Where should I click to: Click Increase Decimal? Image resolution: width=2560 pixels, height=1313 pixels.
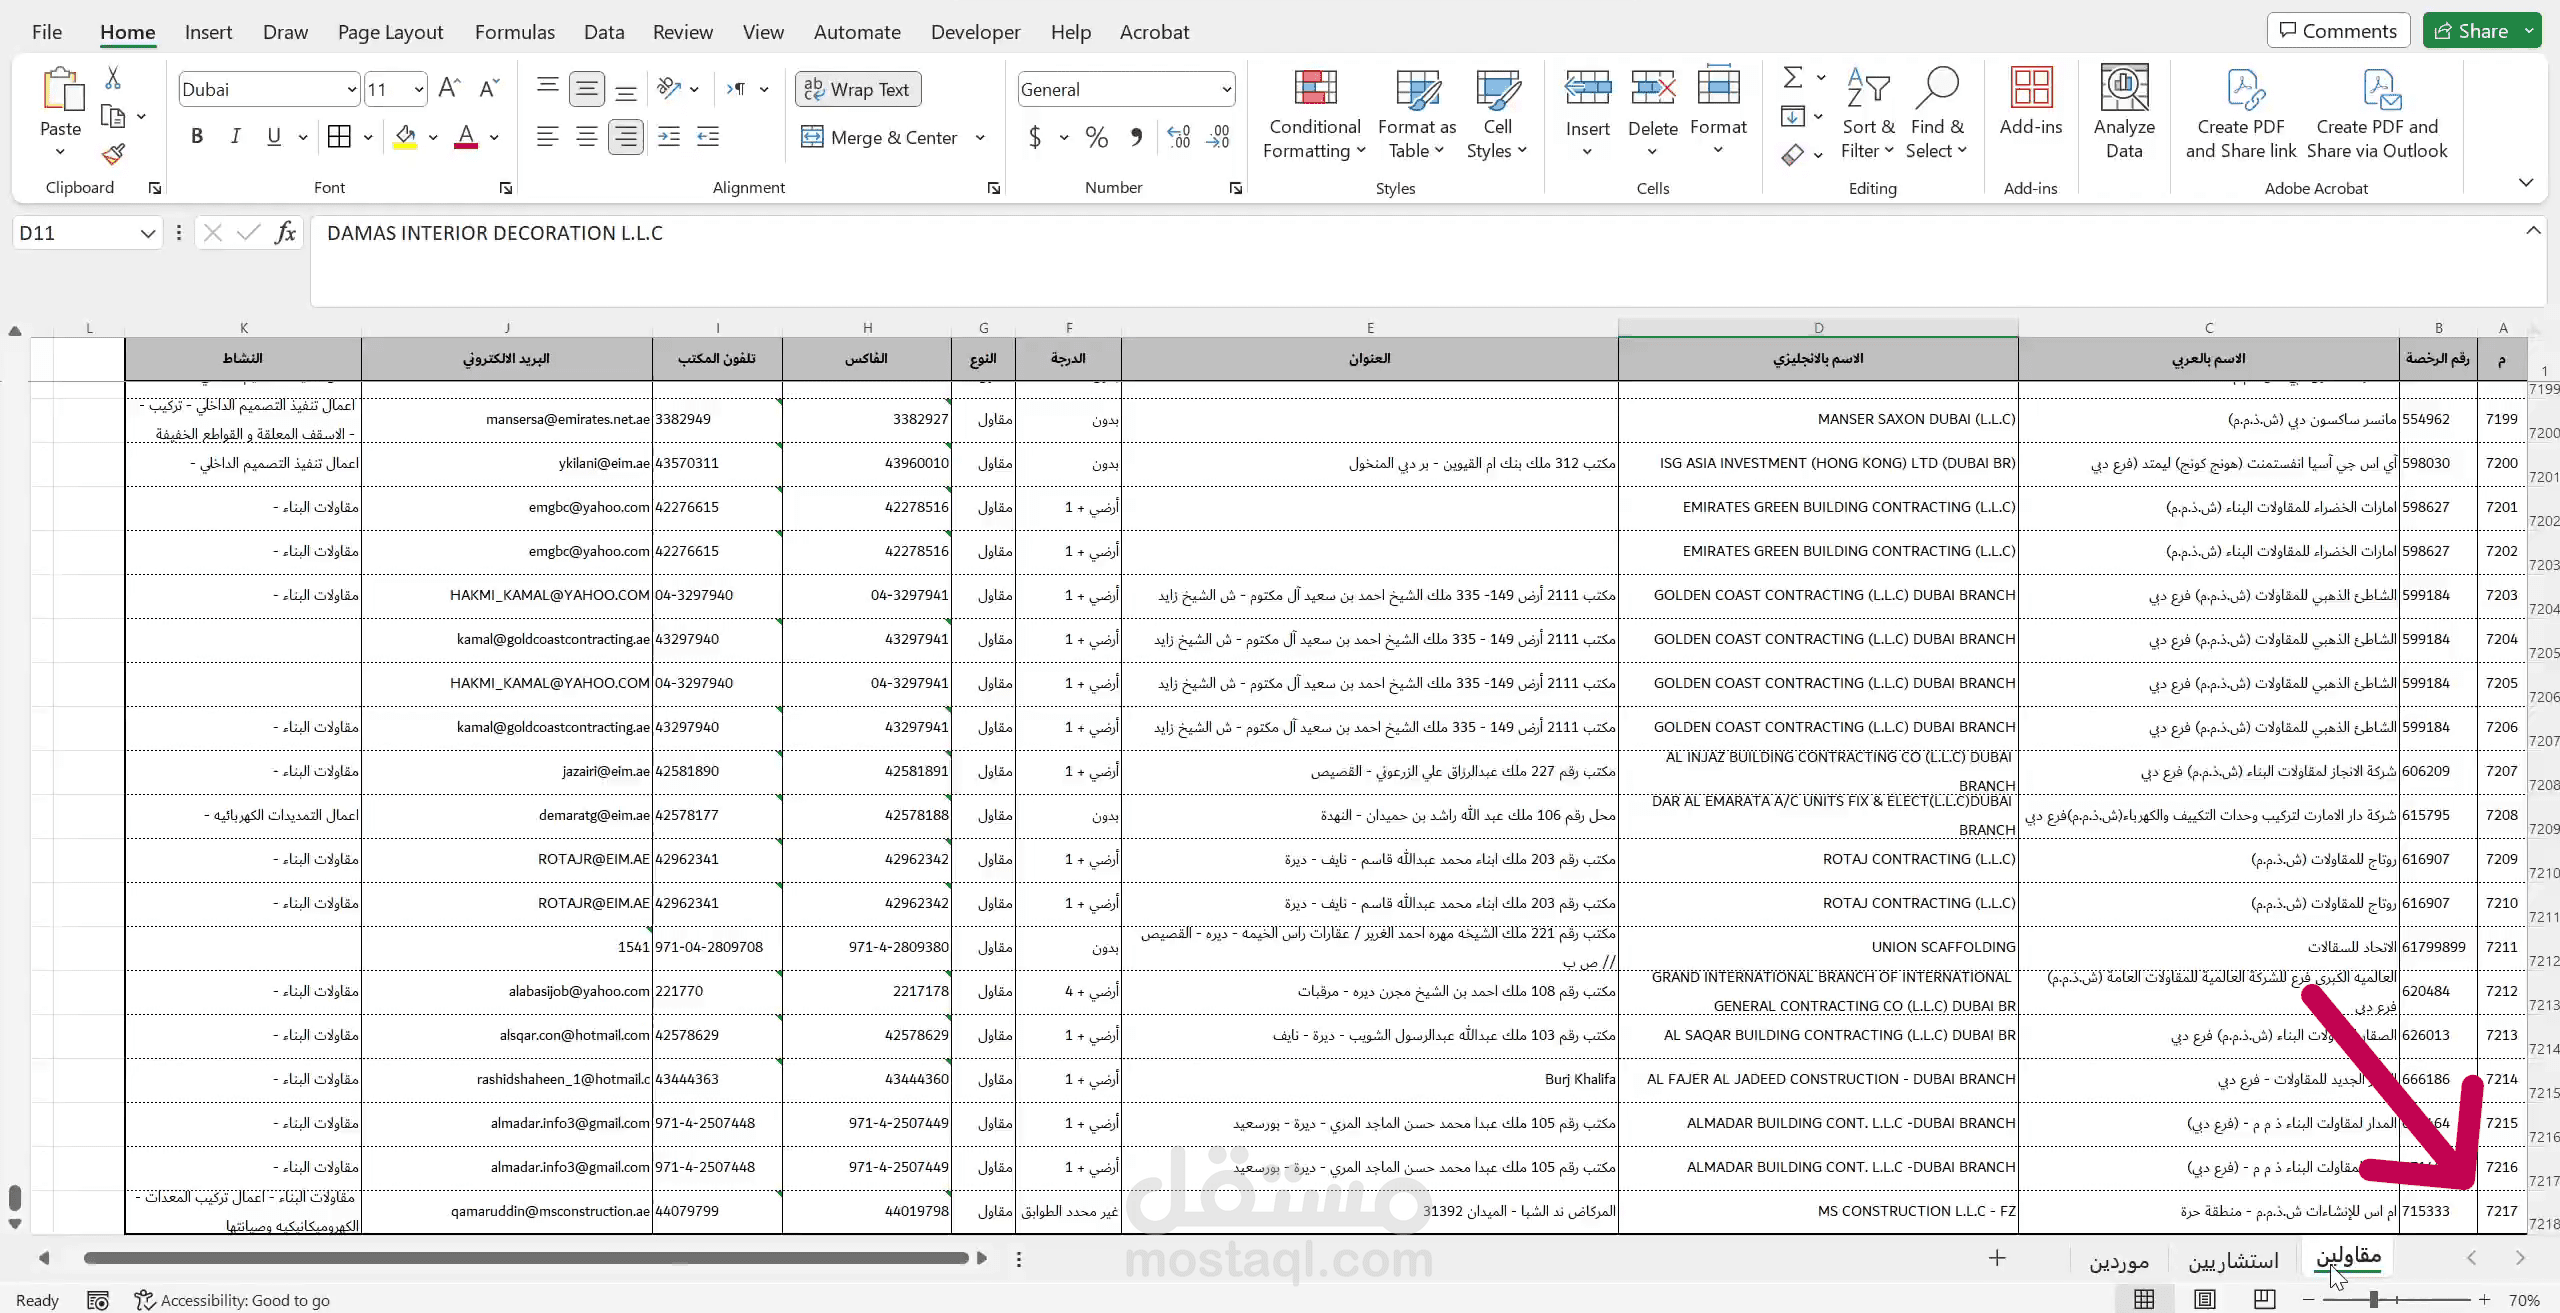coord(1178,137)
